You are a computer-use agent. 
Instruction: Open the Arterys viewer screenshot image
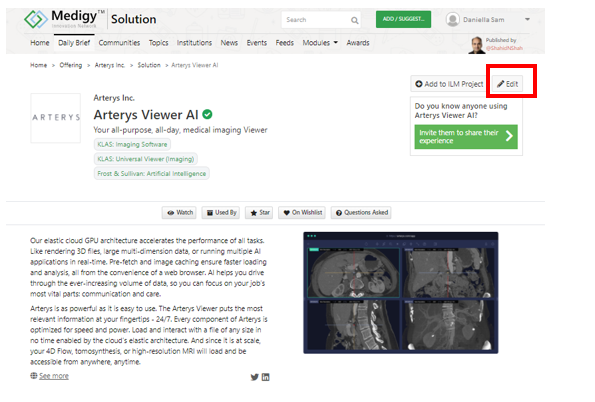401,293
